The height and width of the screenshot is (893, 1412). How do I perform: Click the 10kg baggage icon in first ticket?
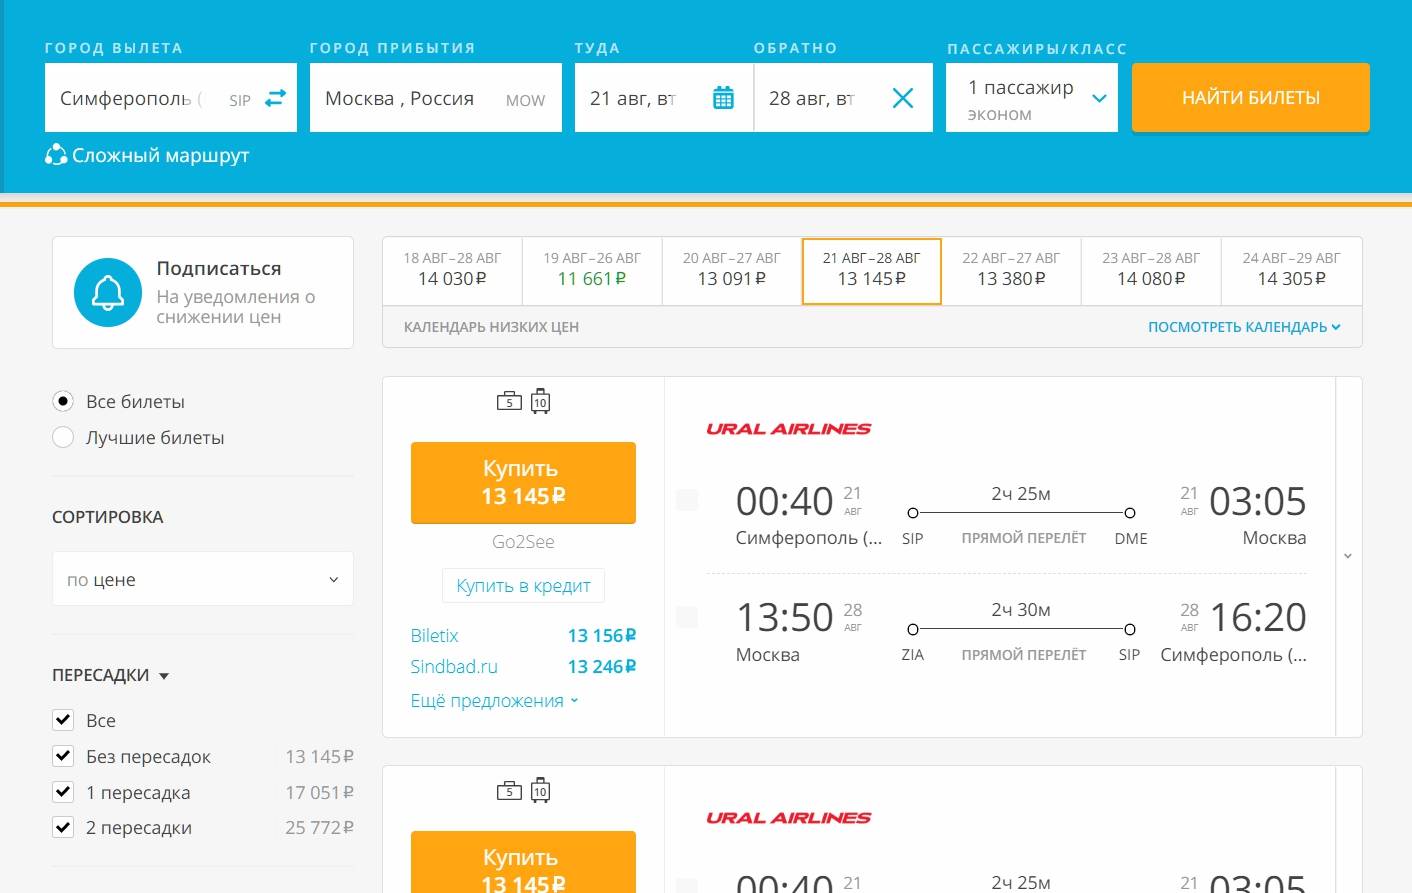coord(540,401)
